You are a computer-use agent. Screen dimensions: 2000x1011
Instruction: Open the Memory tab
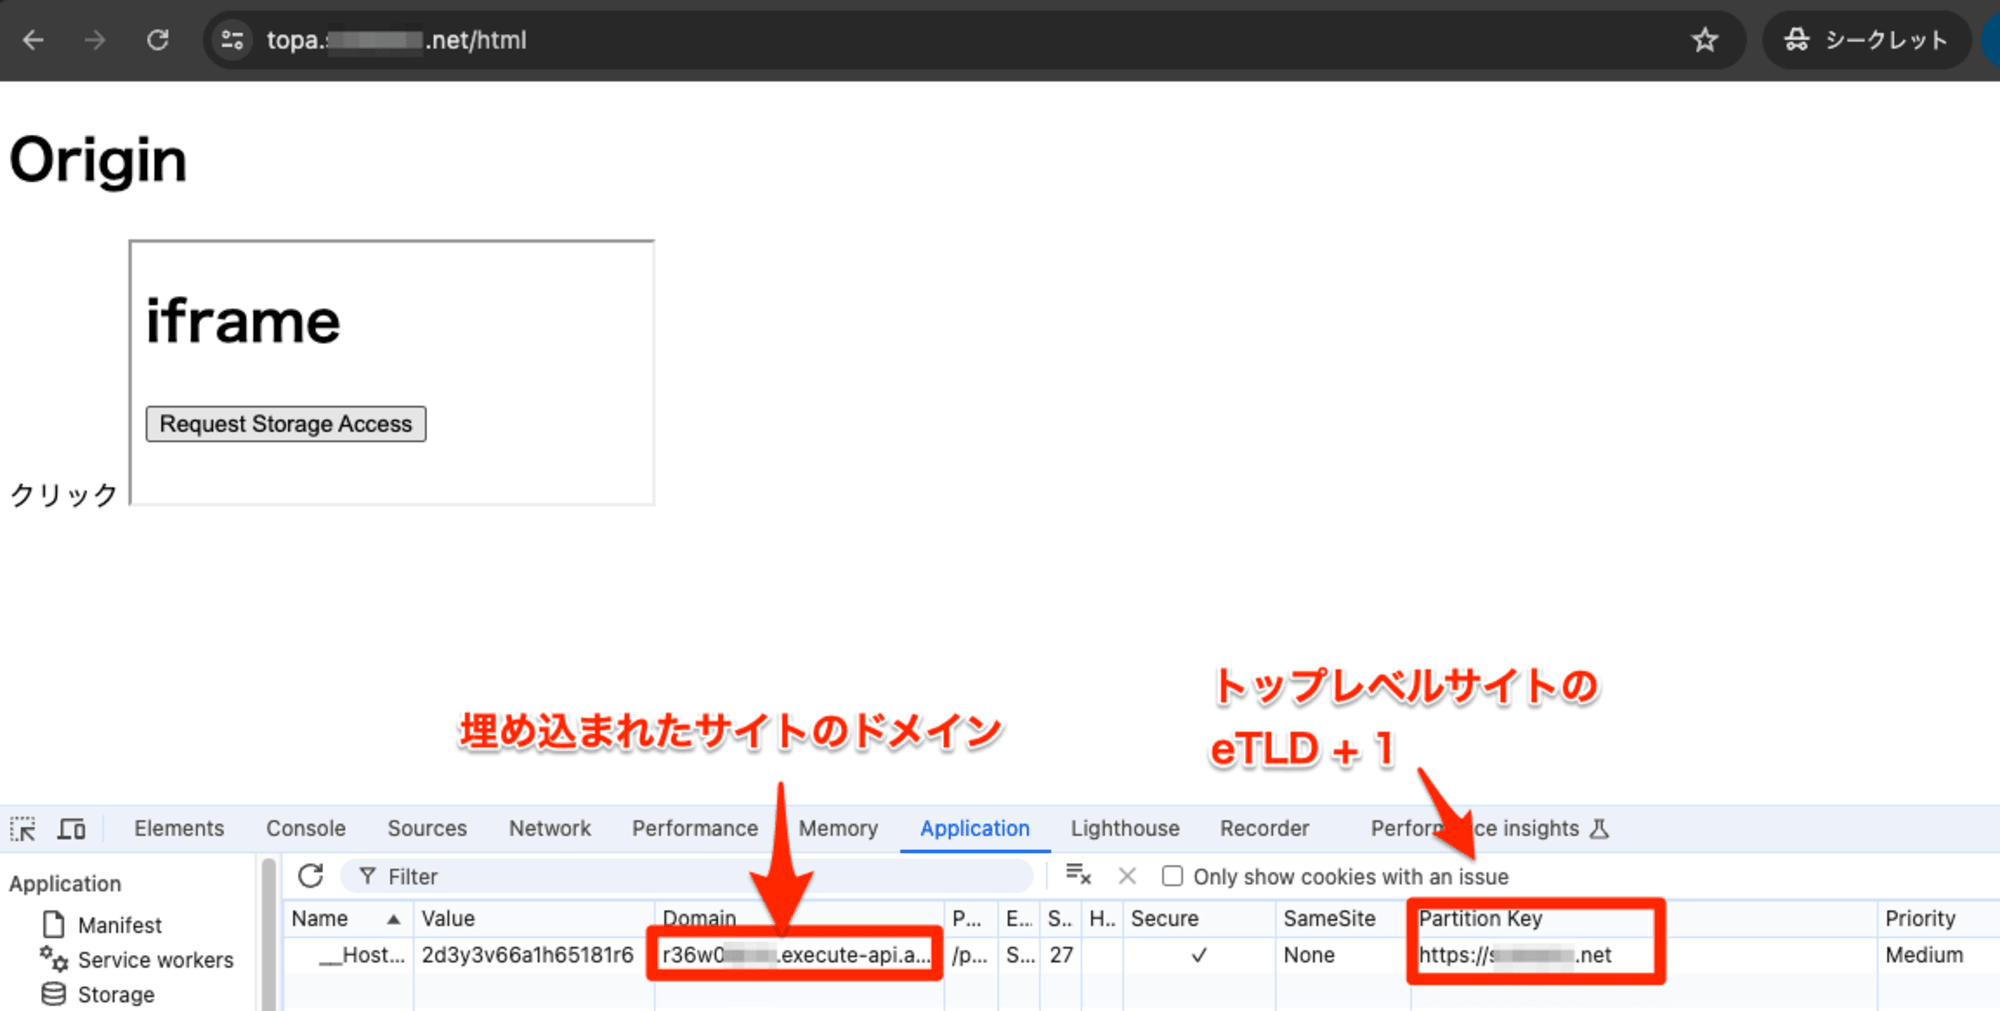pyautogui.click(x=838, y=829)
